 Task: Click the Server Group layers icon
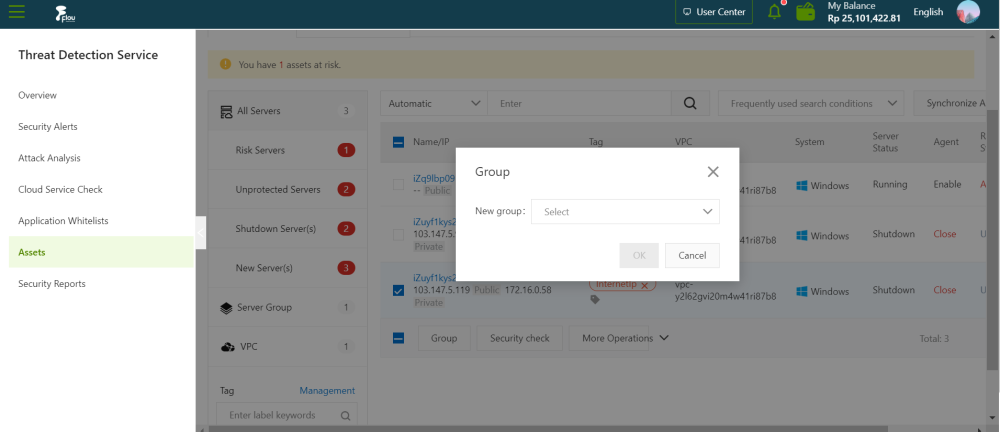pos(226,308)
